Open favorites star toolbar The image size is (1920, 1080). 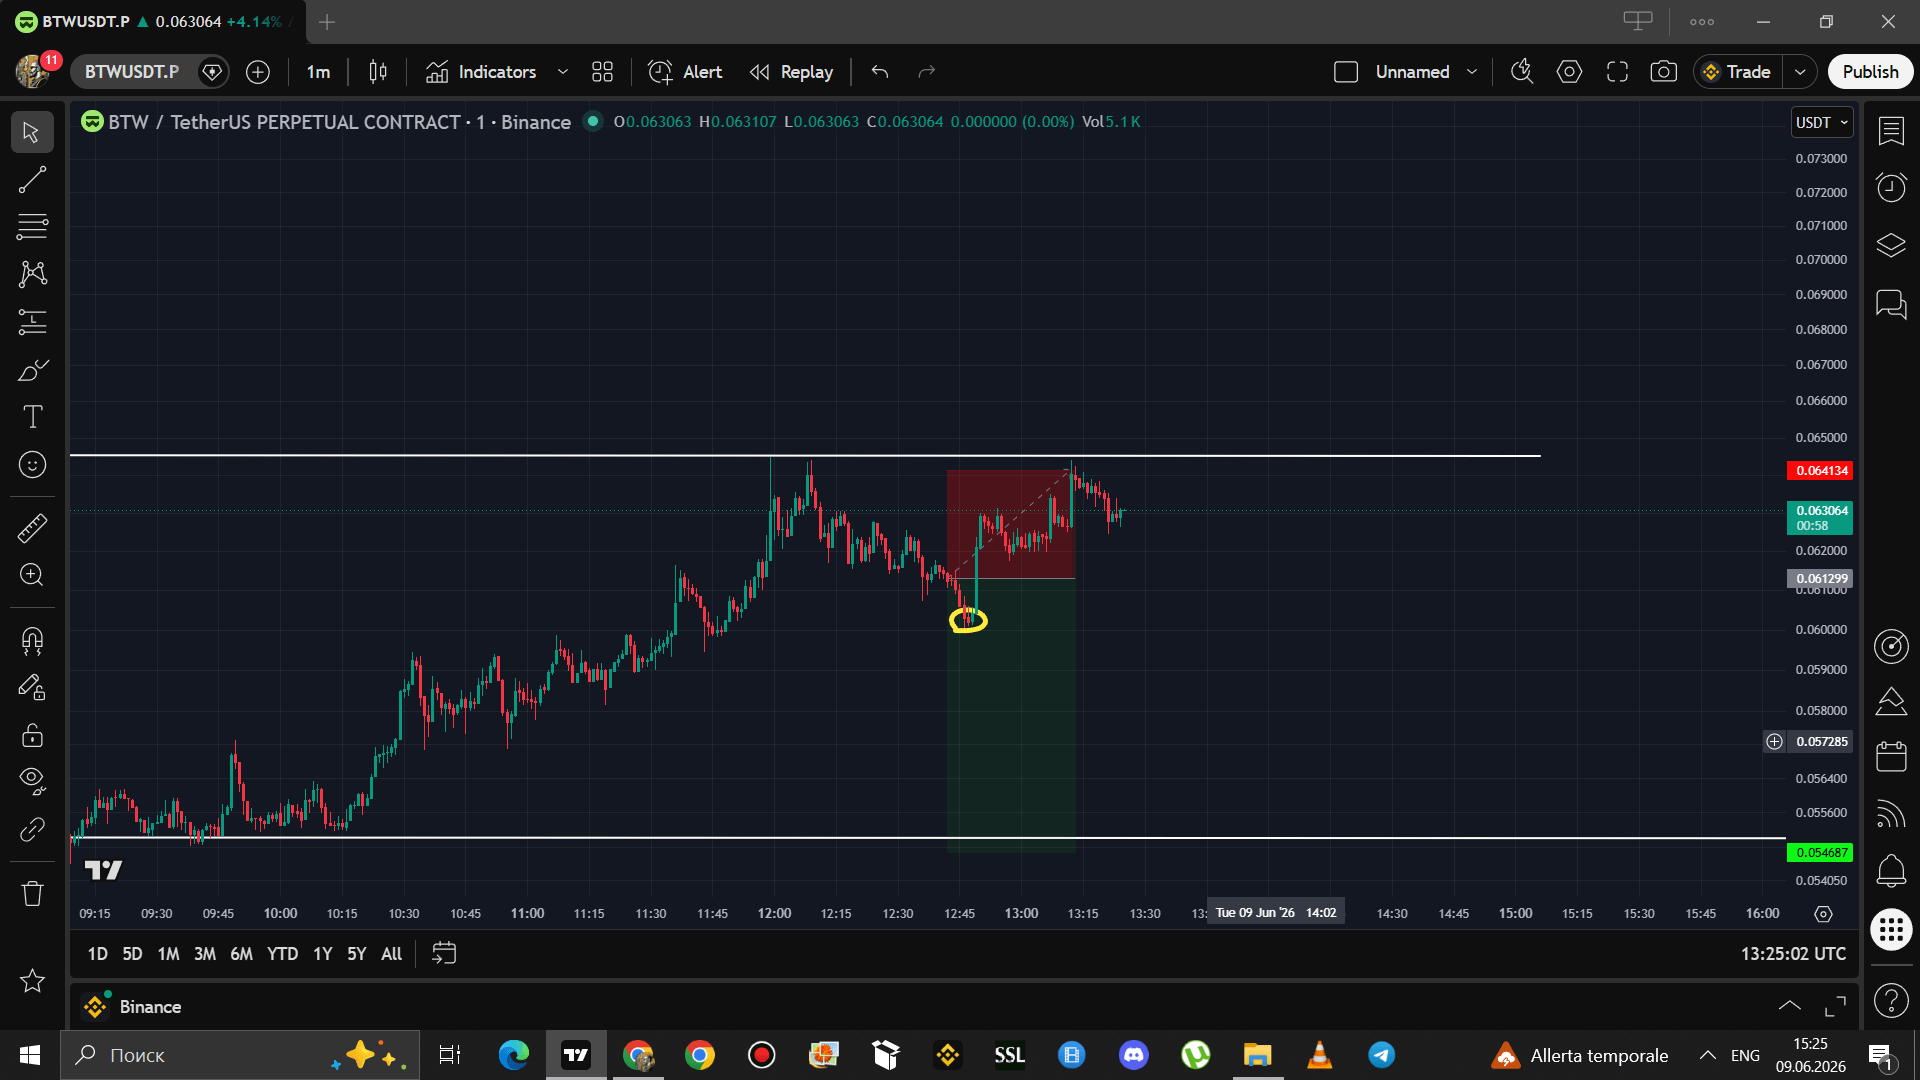(32, 981)
